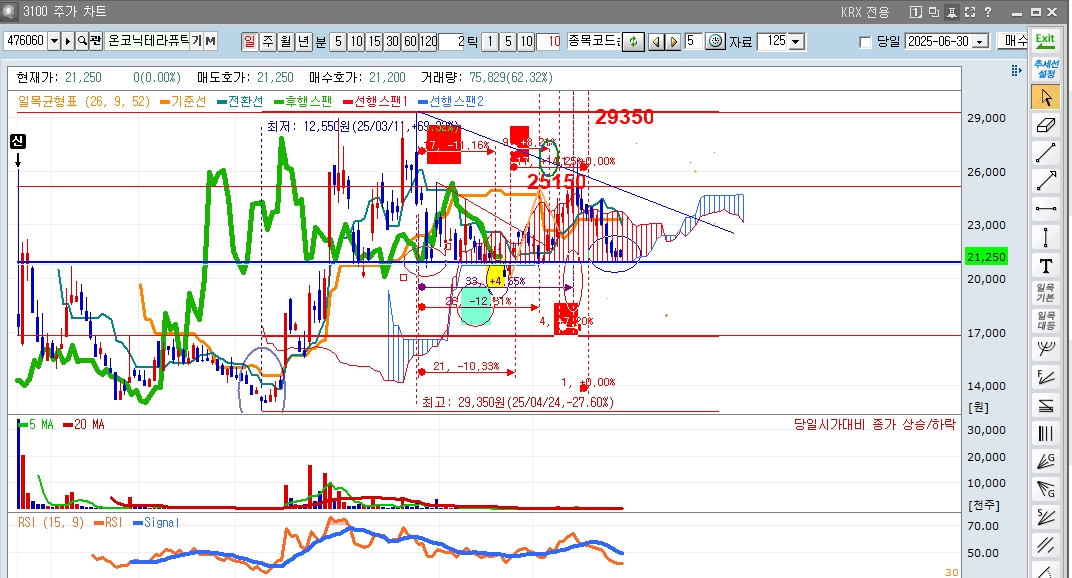Select the arrow line drawing tool
Image resolution: width=1072 pixels, height=578 pixels.
pyautogui.click(x=1045, y=181)
